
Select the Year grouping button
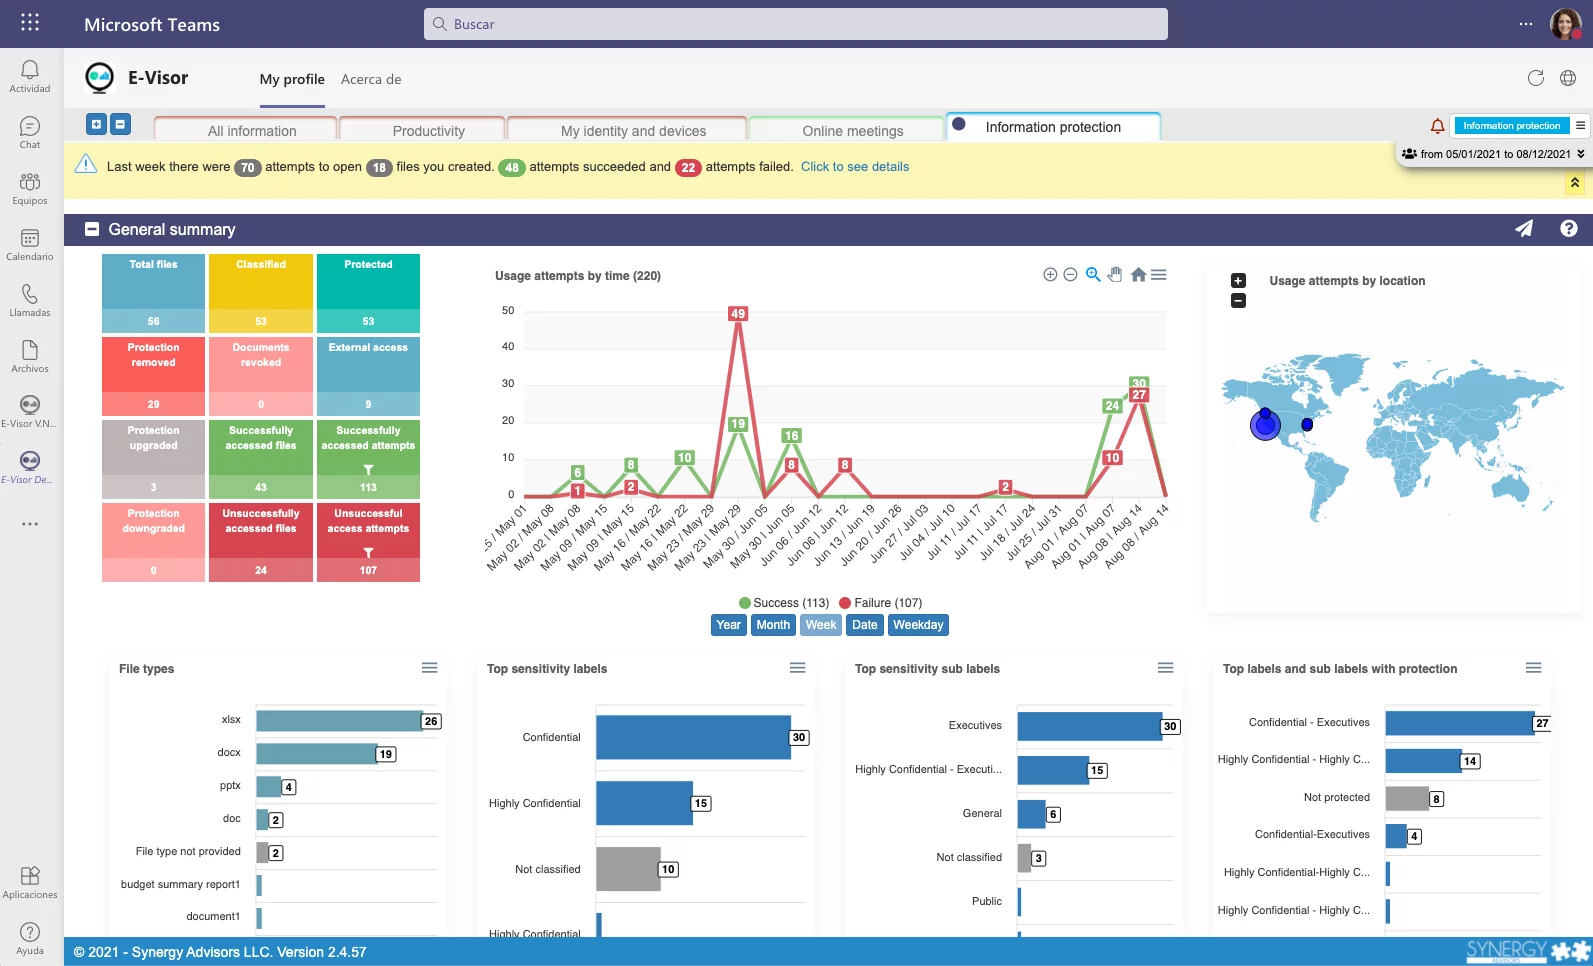pos(729,625)
